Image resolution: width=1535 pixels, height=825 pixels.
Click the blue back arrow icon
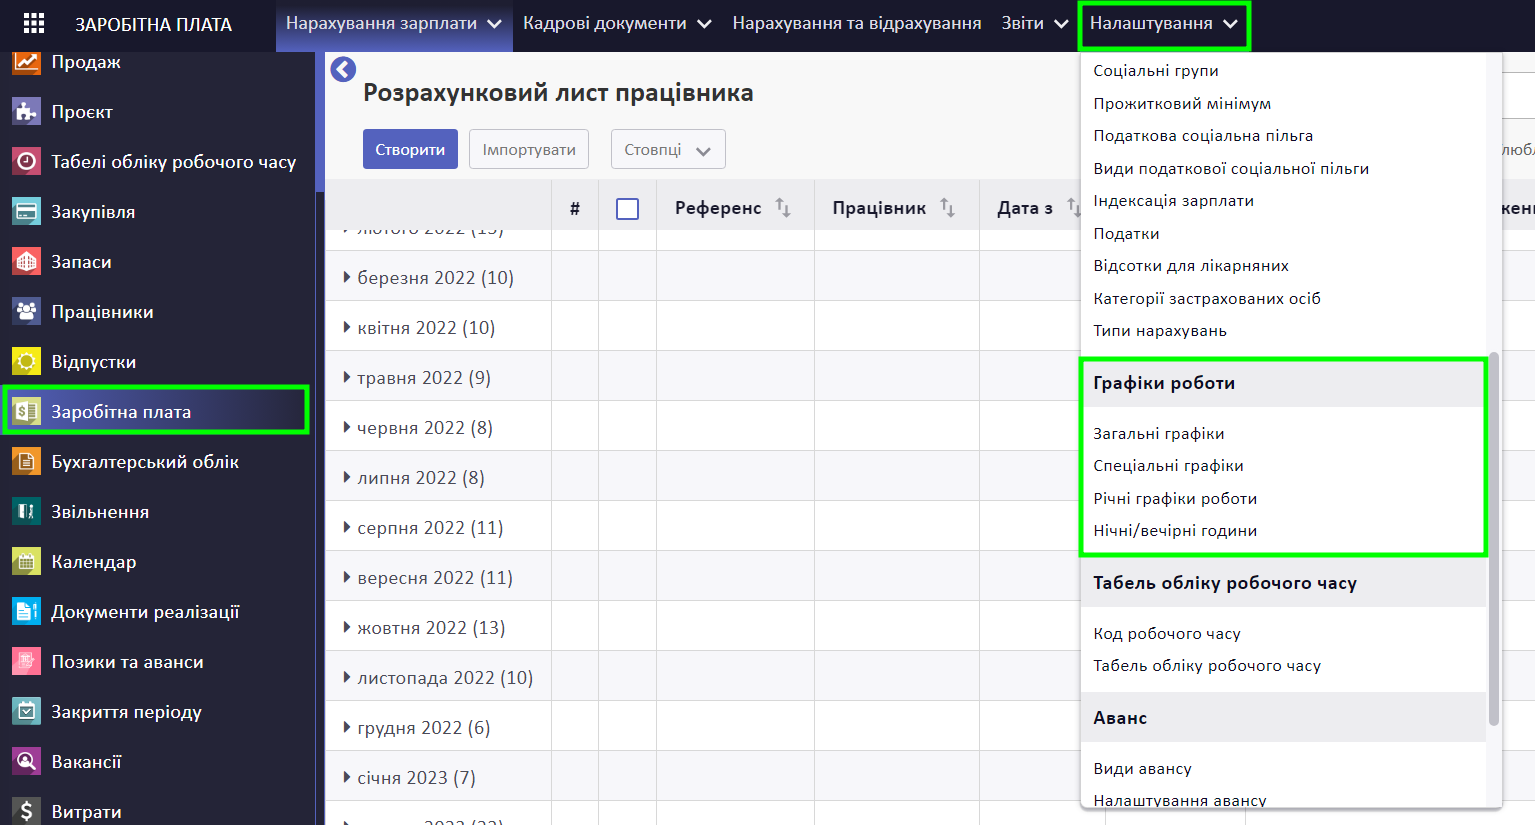point(343,69)
